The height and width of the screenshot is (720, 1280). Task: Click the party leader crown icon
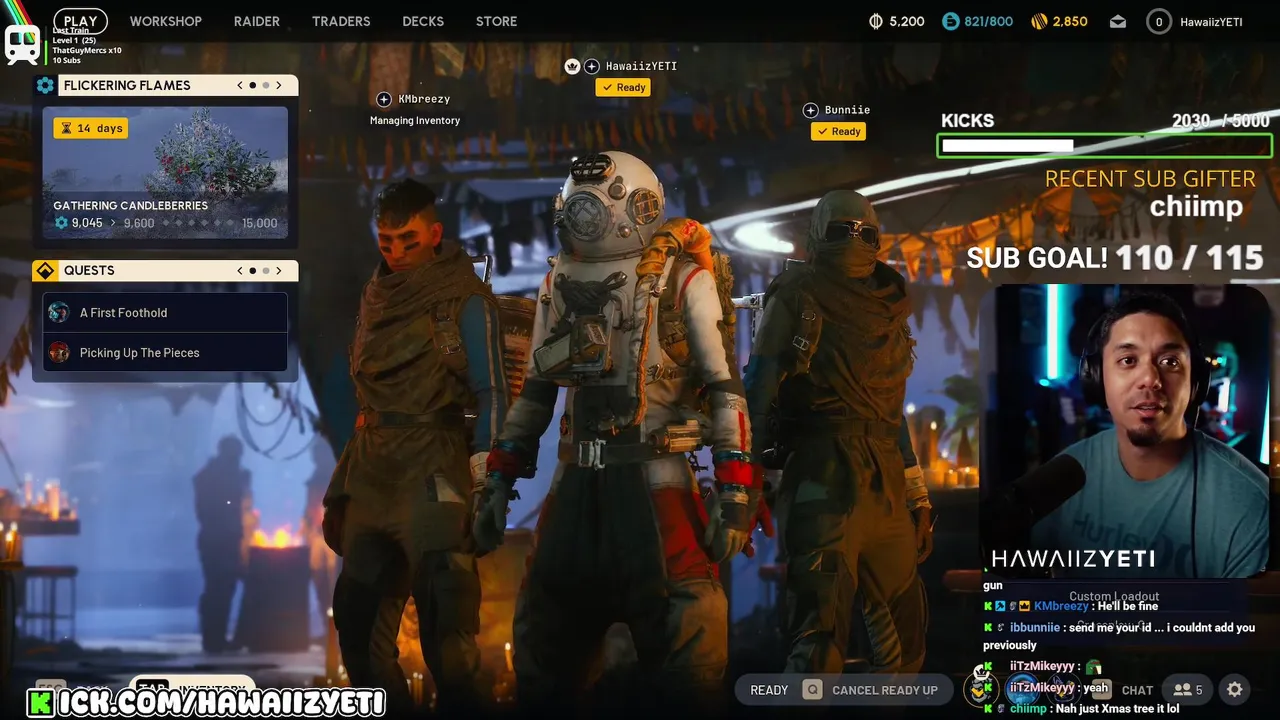pos(572,66)
